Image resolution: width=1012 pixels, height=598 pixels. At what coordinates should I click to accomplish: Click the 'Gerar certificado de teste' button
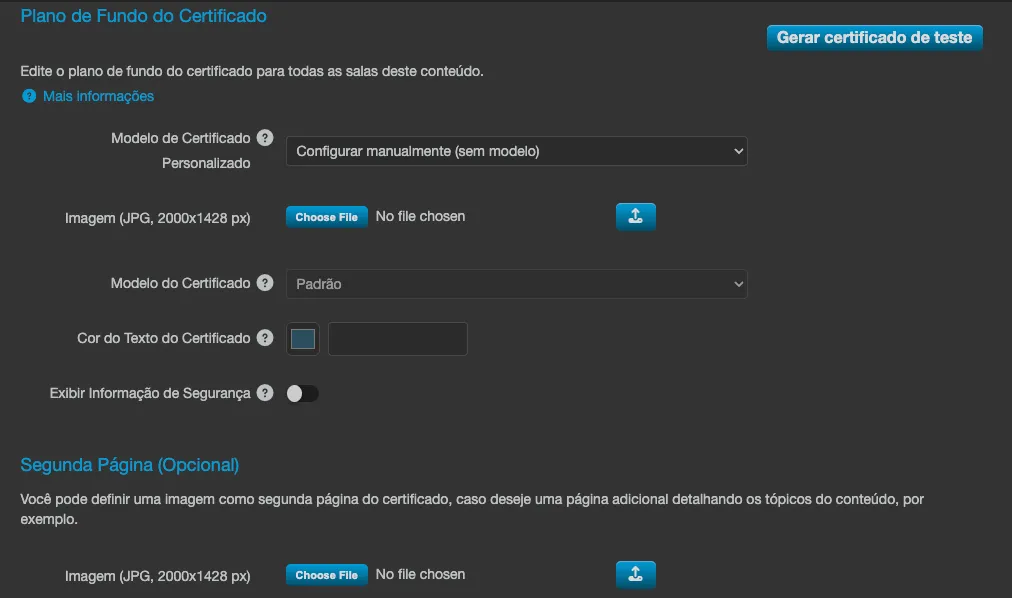click(x=875, y=37)
